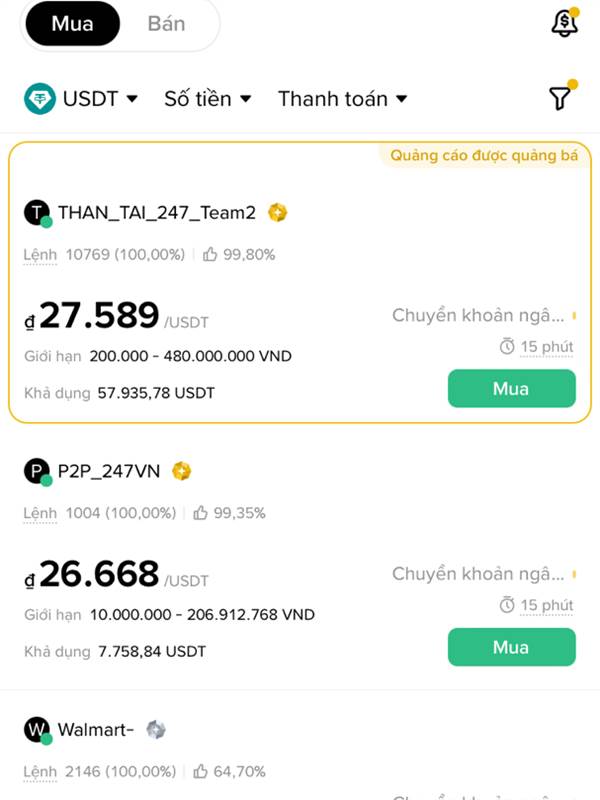Expand the Thanh toán payment dropdown
The width and height of the screenshot is (600, 800).
pyautogui.click(x=342, y=98)
